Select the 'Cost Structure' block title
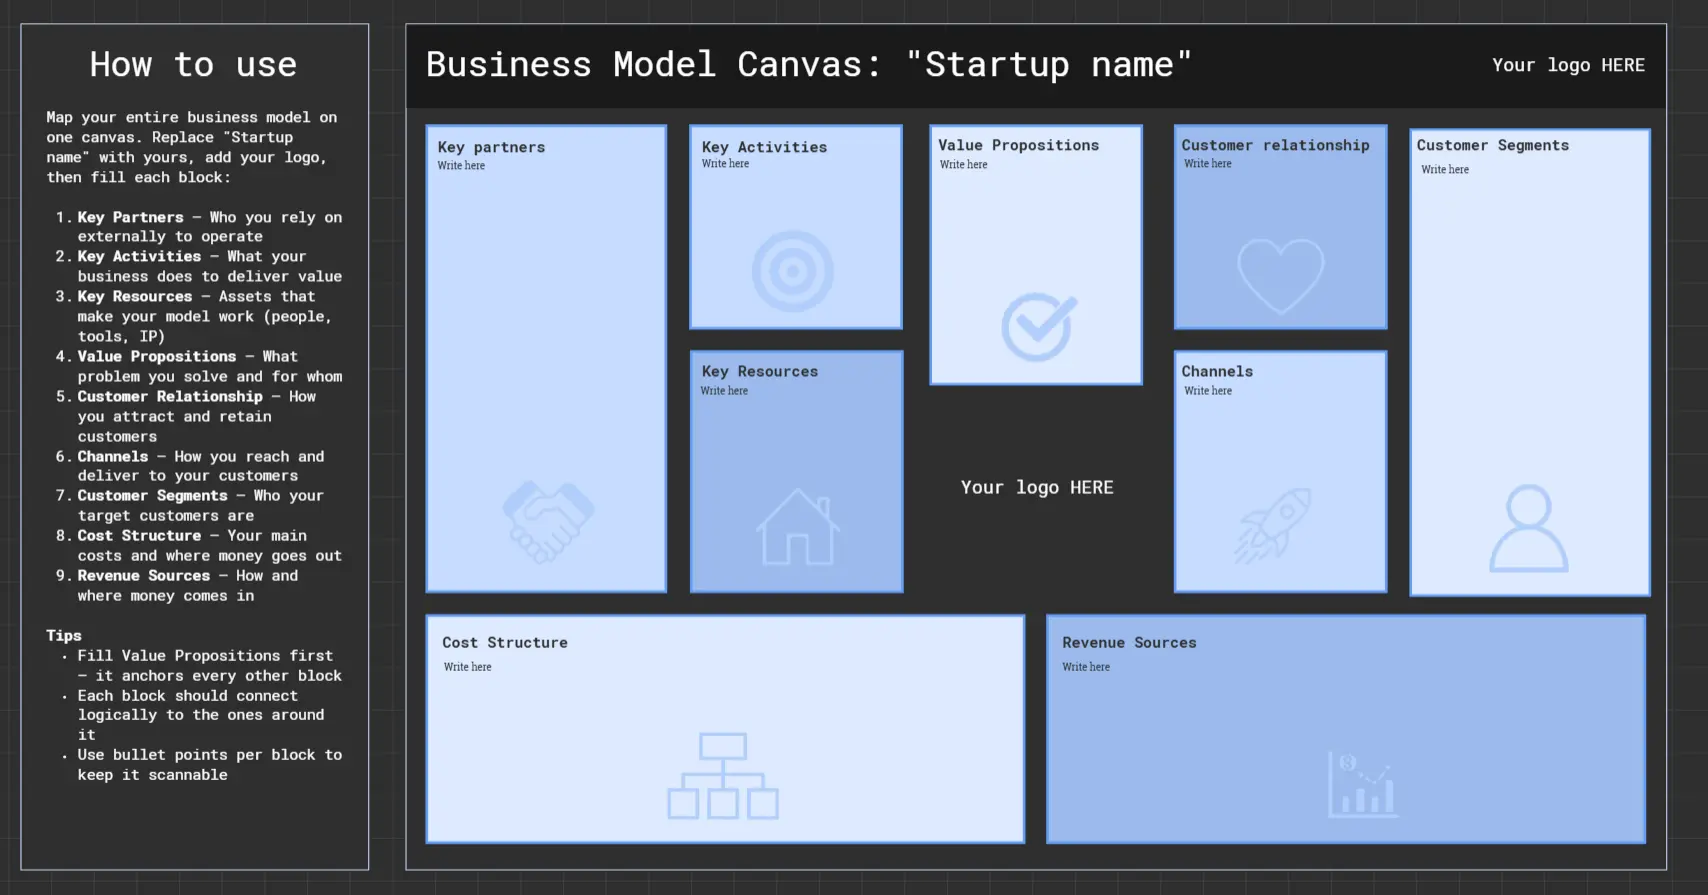The width and height of the screenshot is (1708, 895). click(x=505, y=643)
